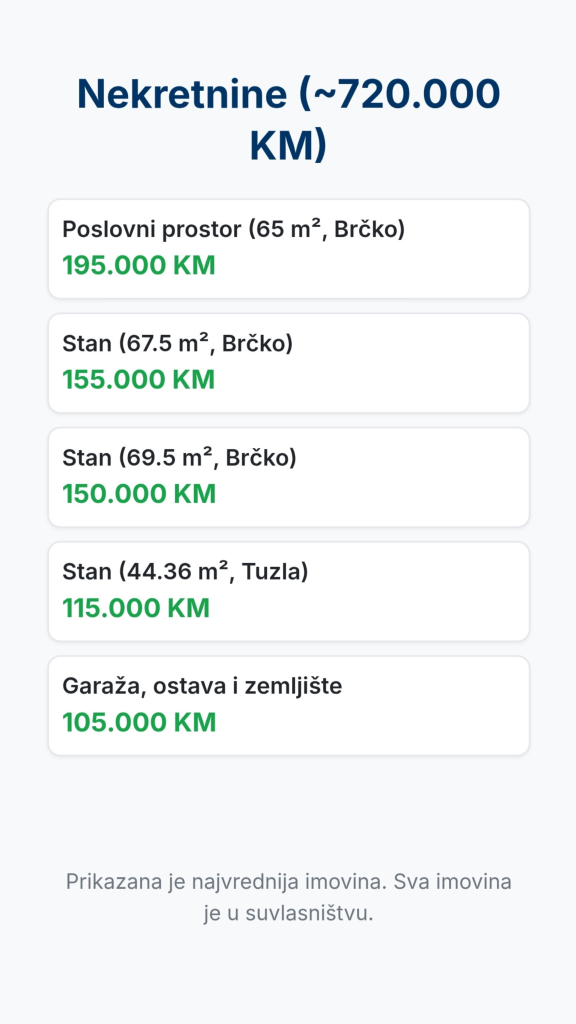Click the Stan 44.36 m² Tuzla label
This screenshot has height=1024, width=576.
pyautogui.click(x=185, y=573)
